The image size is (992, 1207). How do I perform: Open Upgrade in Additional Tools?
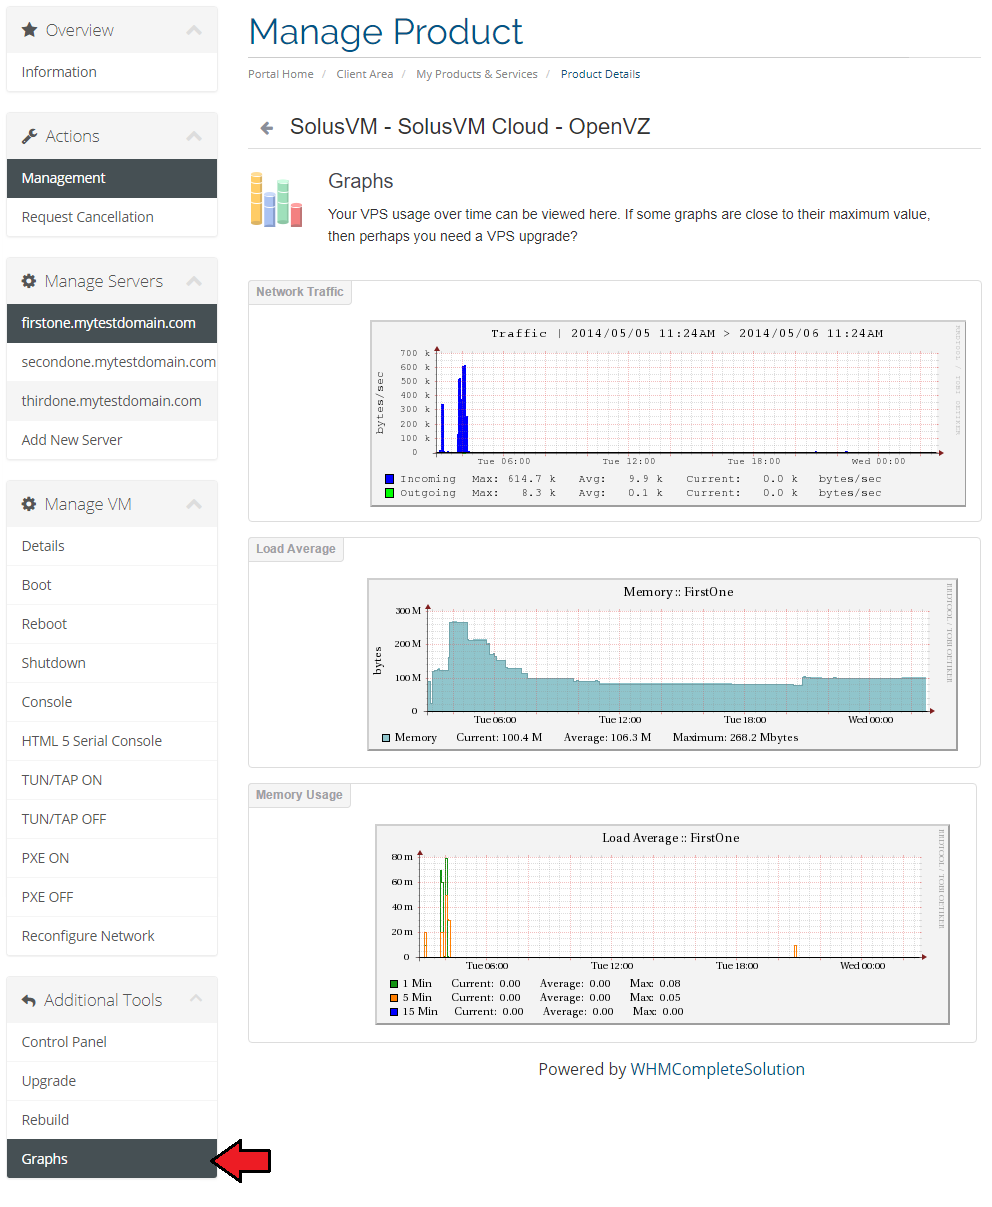pyautogui.click(x=112, y=1081)
